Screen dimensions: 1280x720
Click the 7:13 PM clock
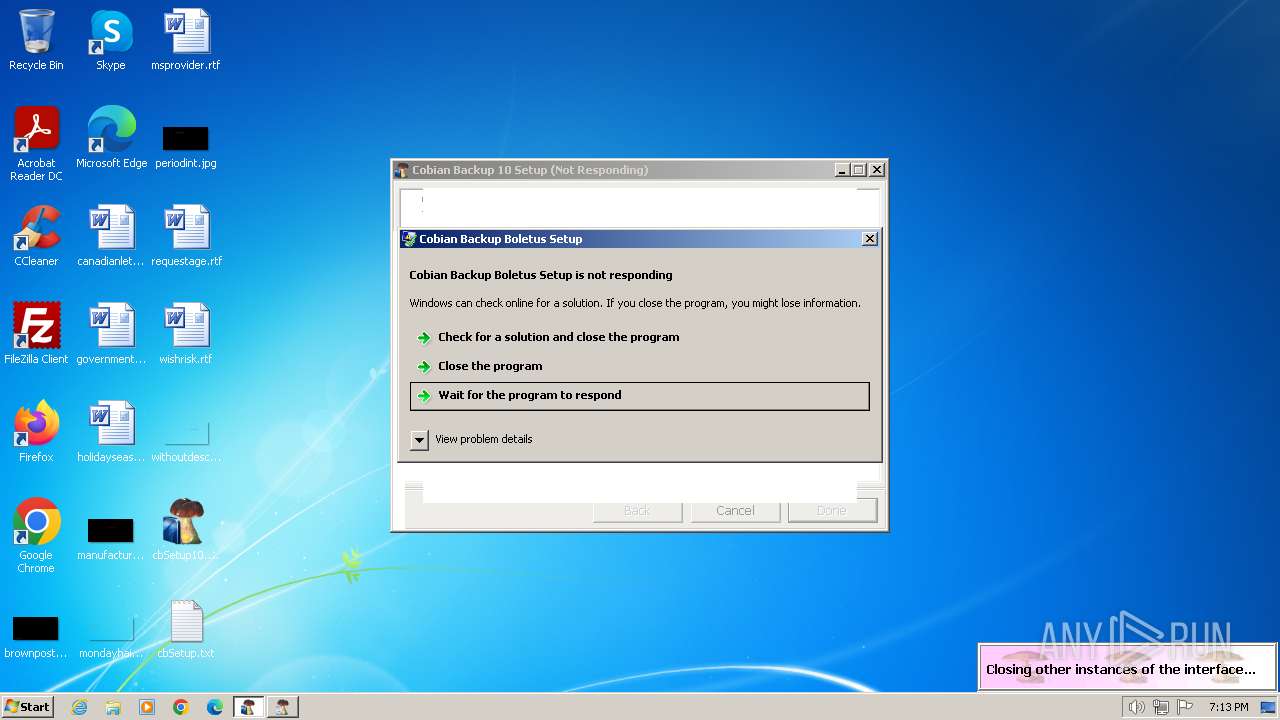click(x=1228, y=707)
